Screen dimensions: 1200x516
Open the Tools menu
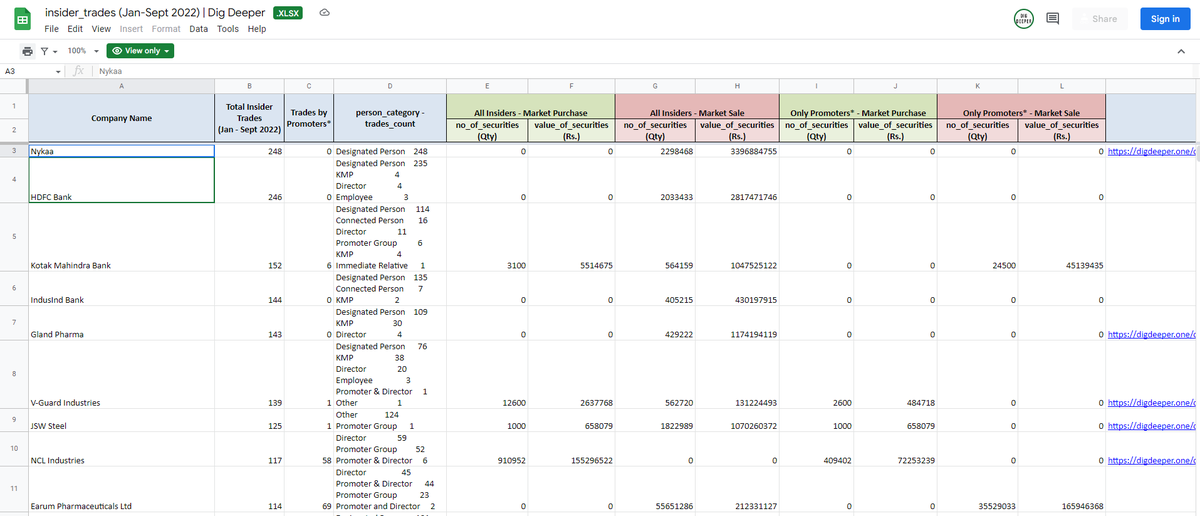pyautogui.click(x=228, y=29)
